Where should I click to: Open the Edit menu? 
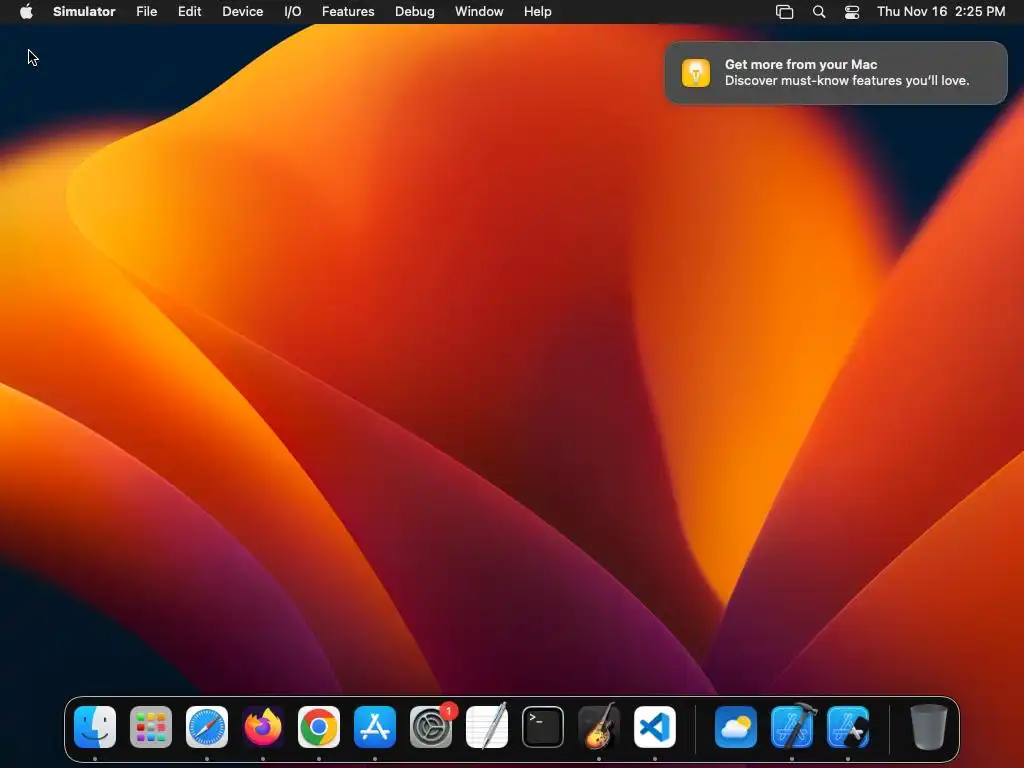(189, 12)
